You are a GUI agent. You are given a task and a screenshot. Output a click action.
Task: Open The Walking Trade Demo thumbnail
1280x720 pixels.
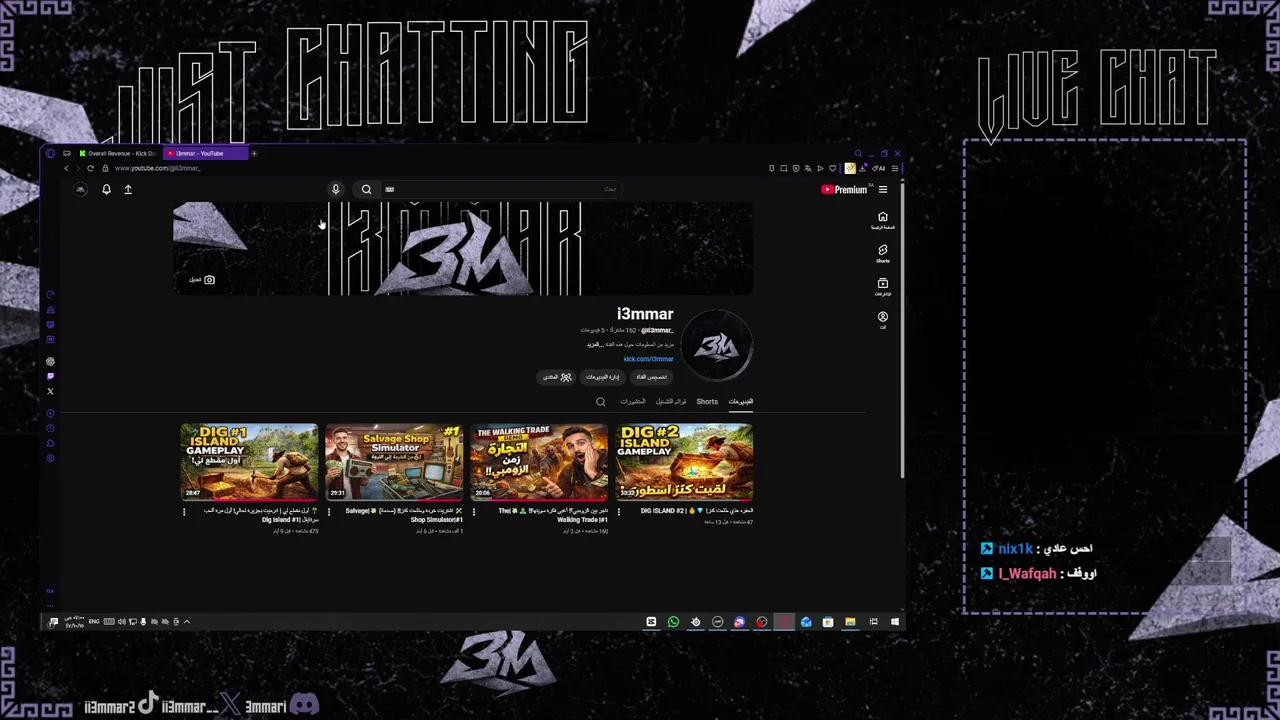pyautogui.click(x=539, y=462)
